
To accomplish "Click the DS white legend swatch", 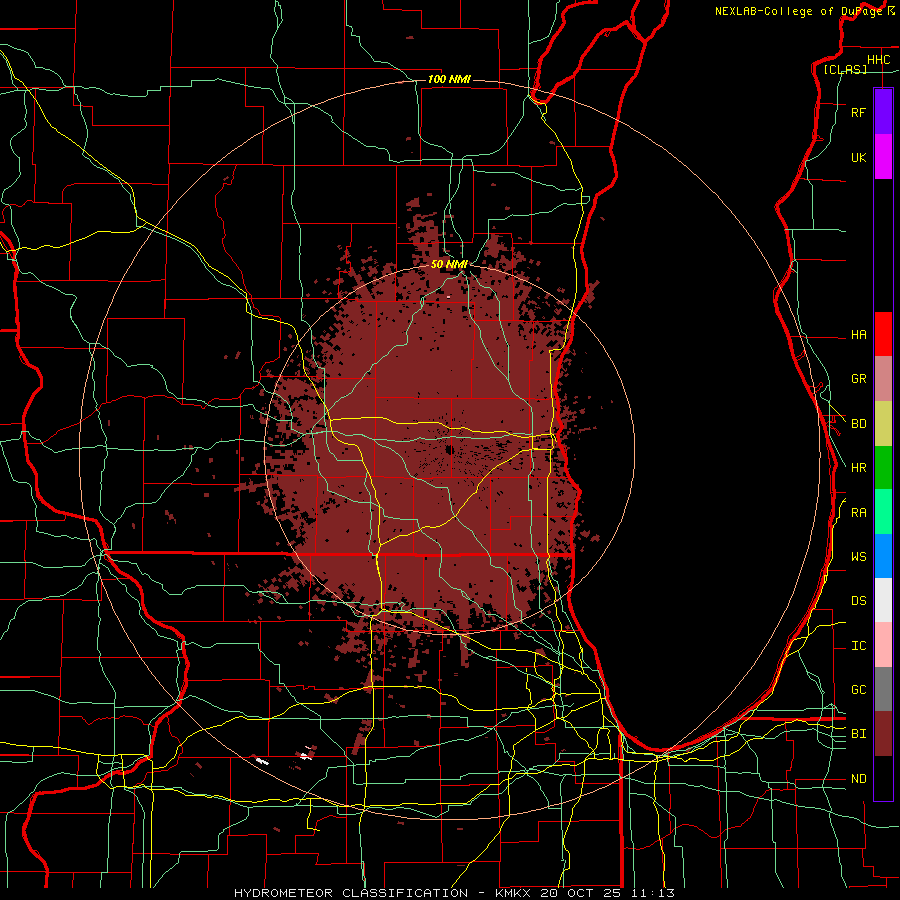I will coord(883,600).
